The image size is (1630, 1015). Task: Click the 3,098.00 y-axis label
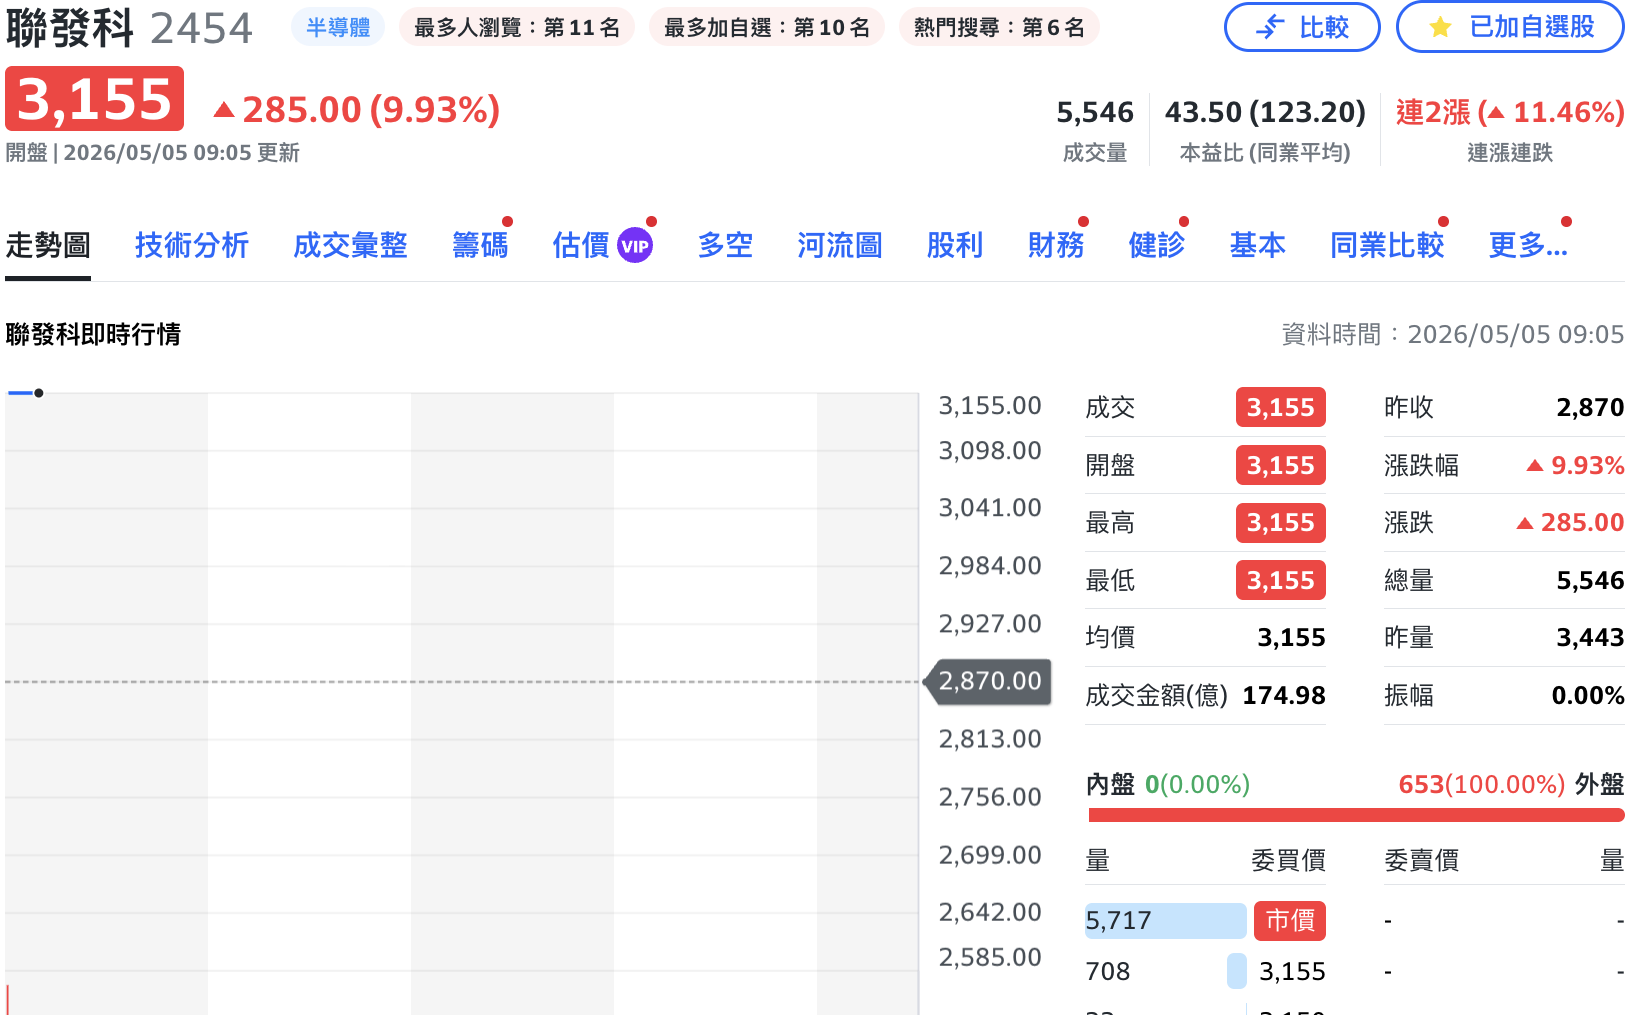[x=990, y=451]
